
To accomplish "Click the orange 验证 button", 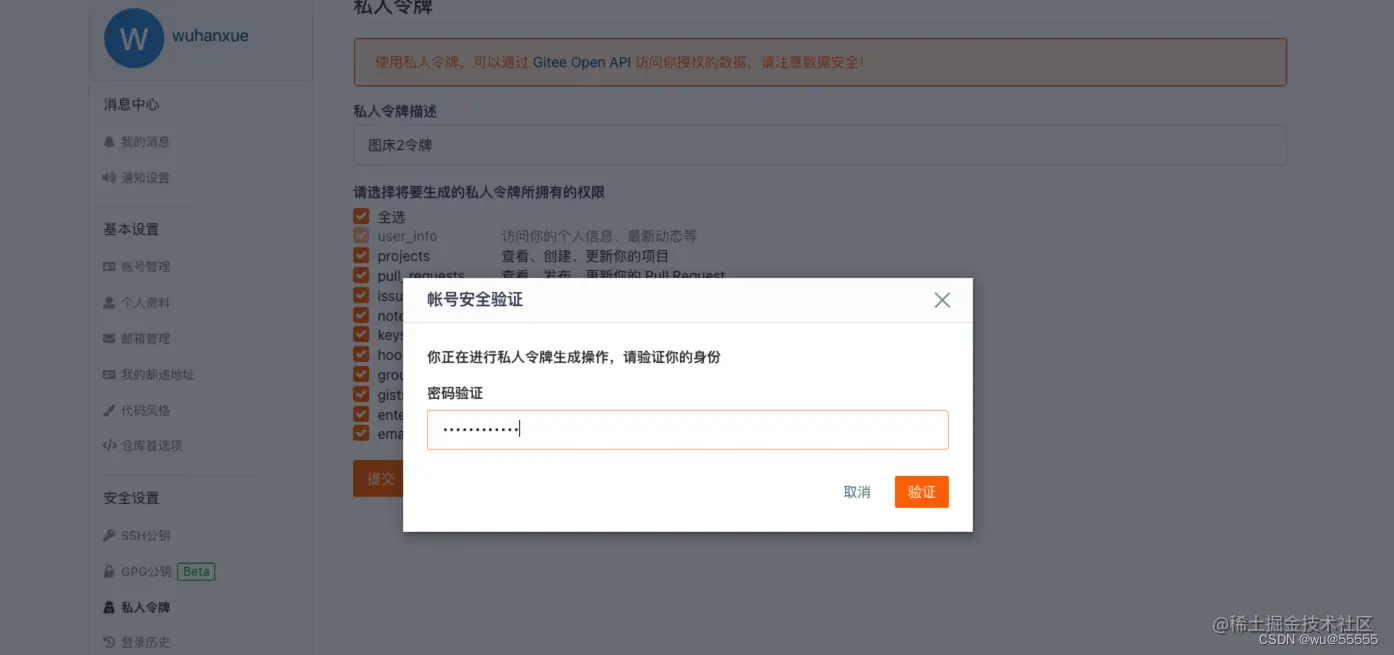I will [x=921, y=491].
